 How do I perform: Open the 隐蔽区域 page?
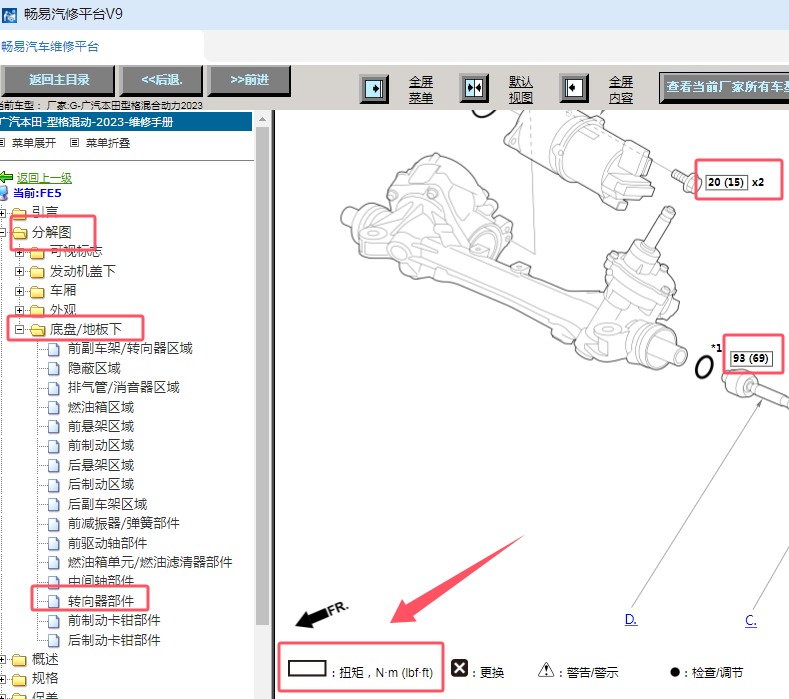pyautogui.click(x=94, y=368)
